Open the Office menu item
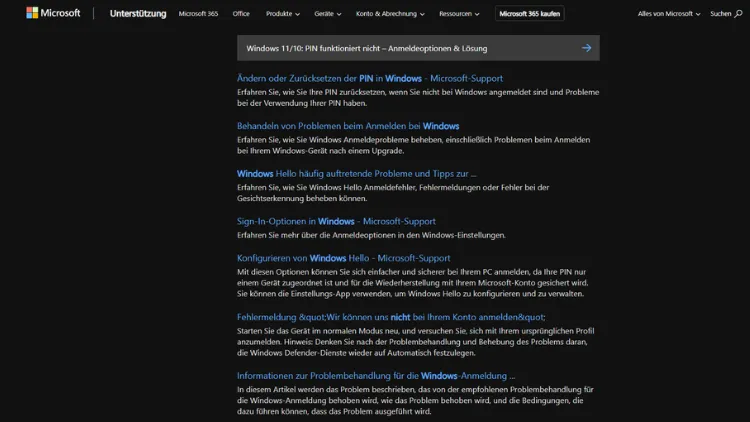This screenshot has height=422, width=750. coord(241,14)
